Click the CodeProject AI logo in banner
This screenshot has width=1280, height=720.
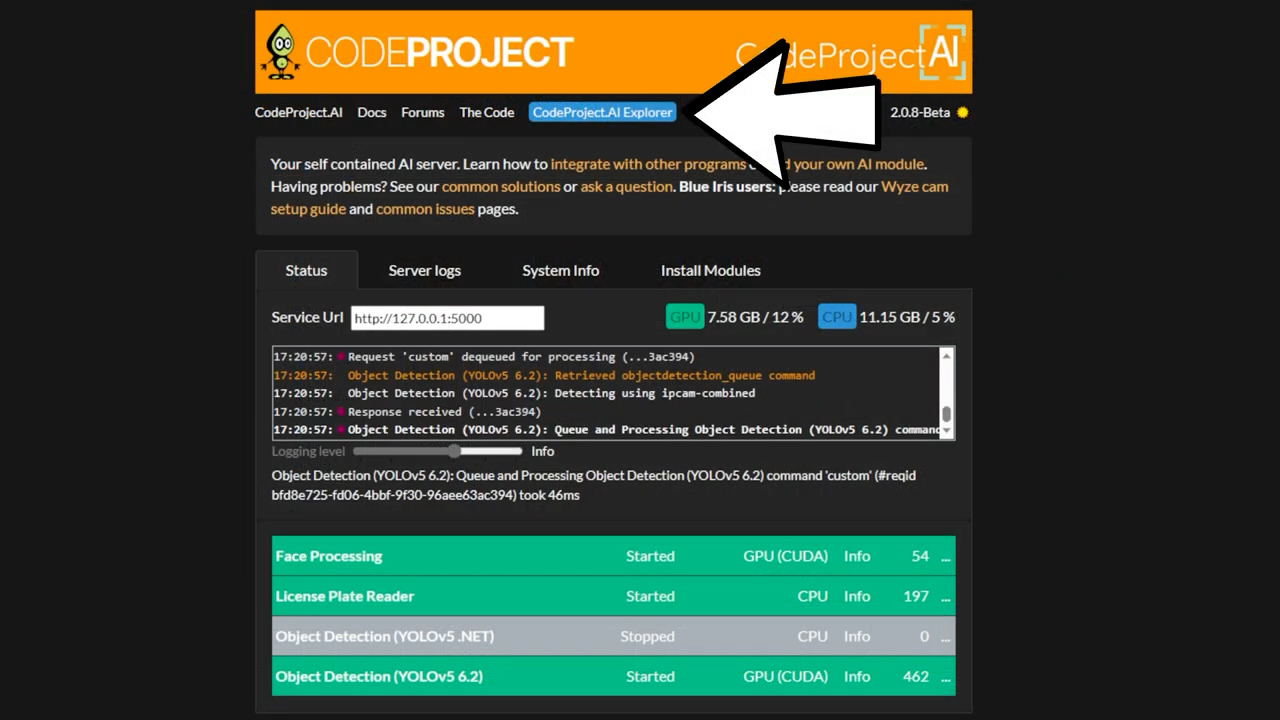pos(850,55)
